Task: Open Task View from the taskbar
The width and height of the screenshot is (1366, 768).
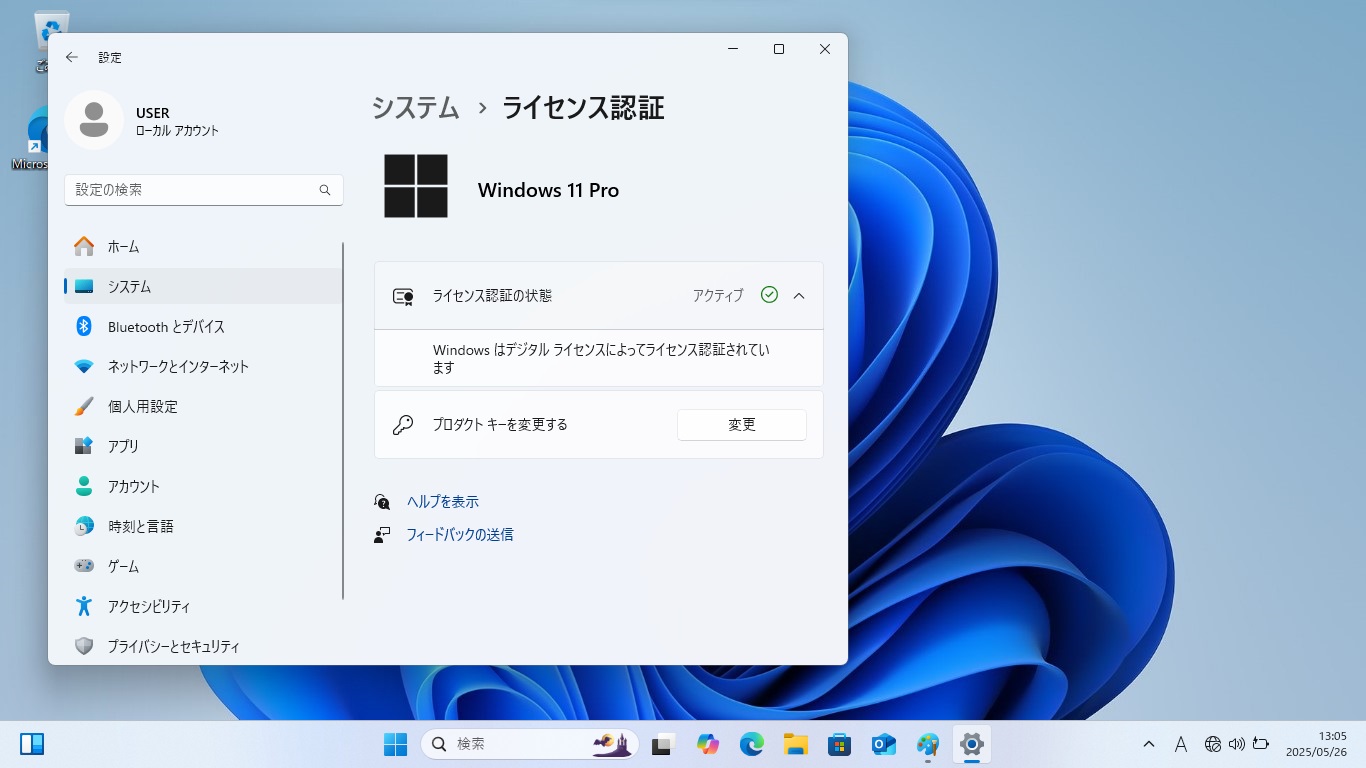Action: (x=662, y=744)
